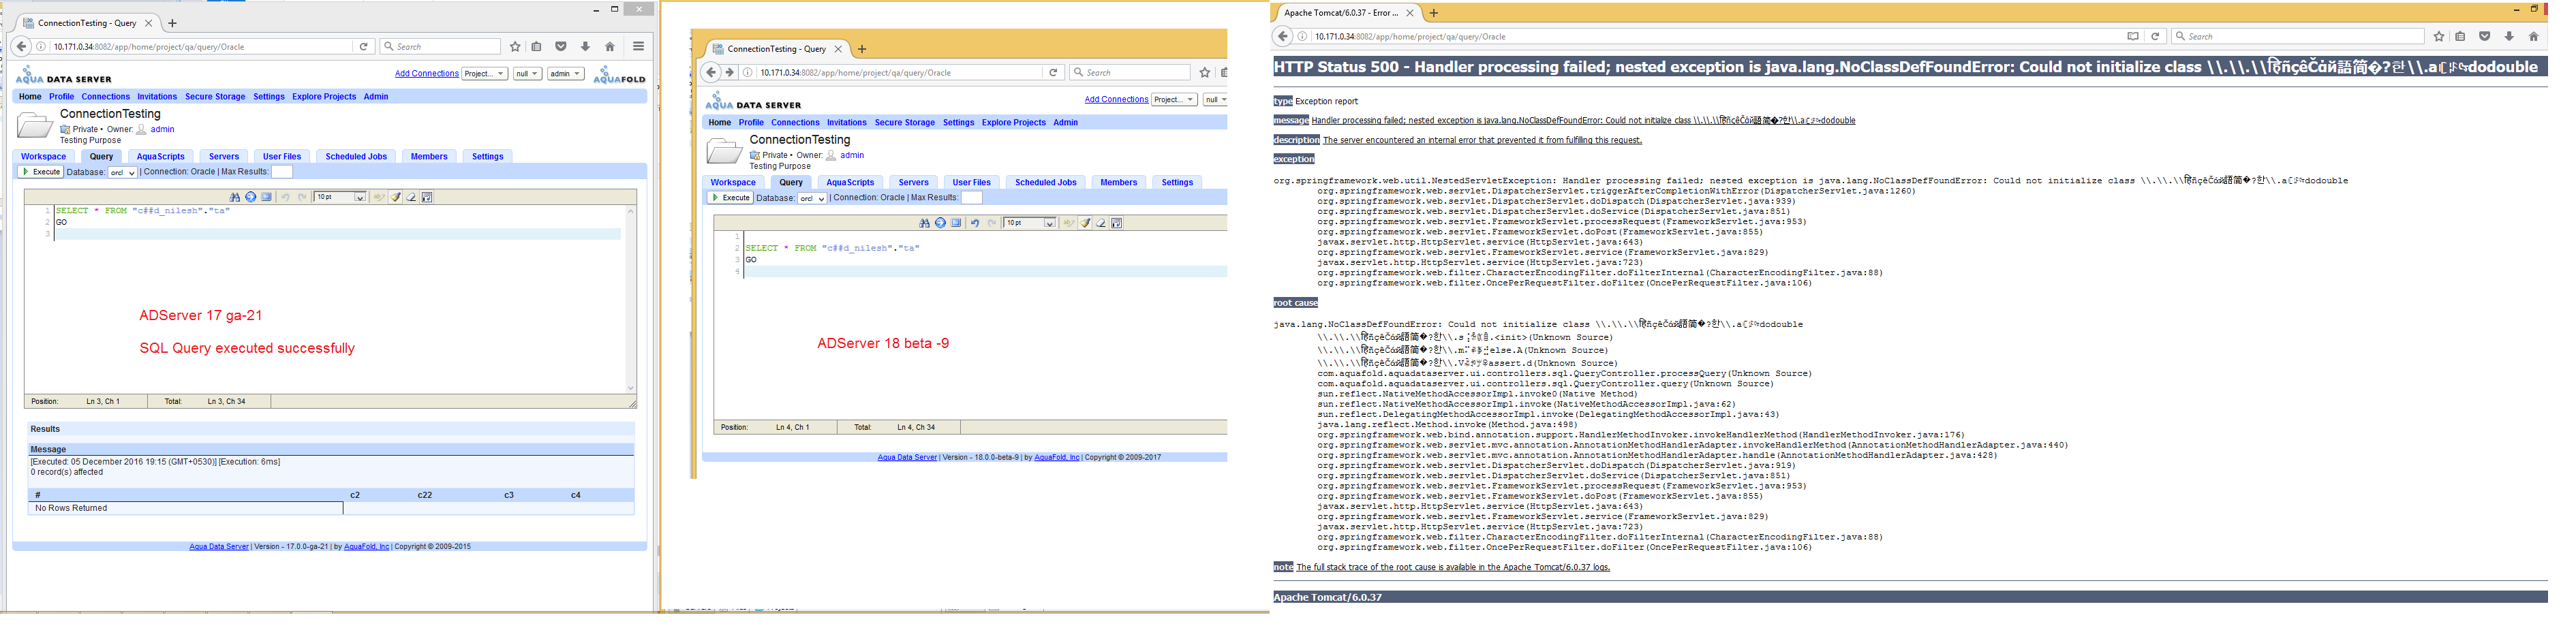2576x643 pixels.
Task: Click admin owner link in 17 ga-21 window
Action: tap(162, 129)
